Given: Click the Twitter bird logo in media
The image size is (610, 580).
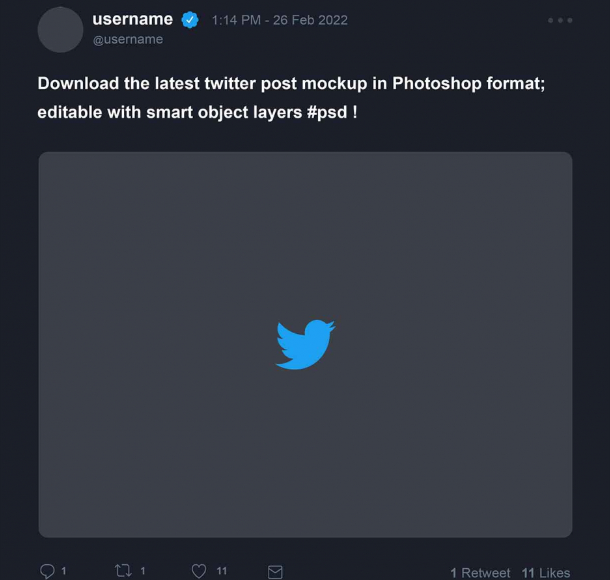Looking at the screenshot, I should (305, 345).
